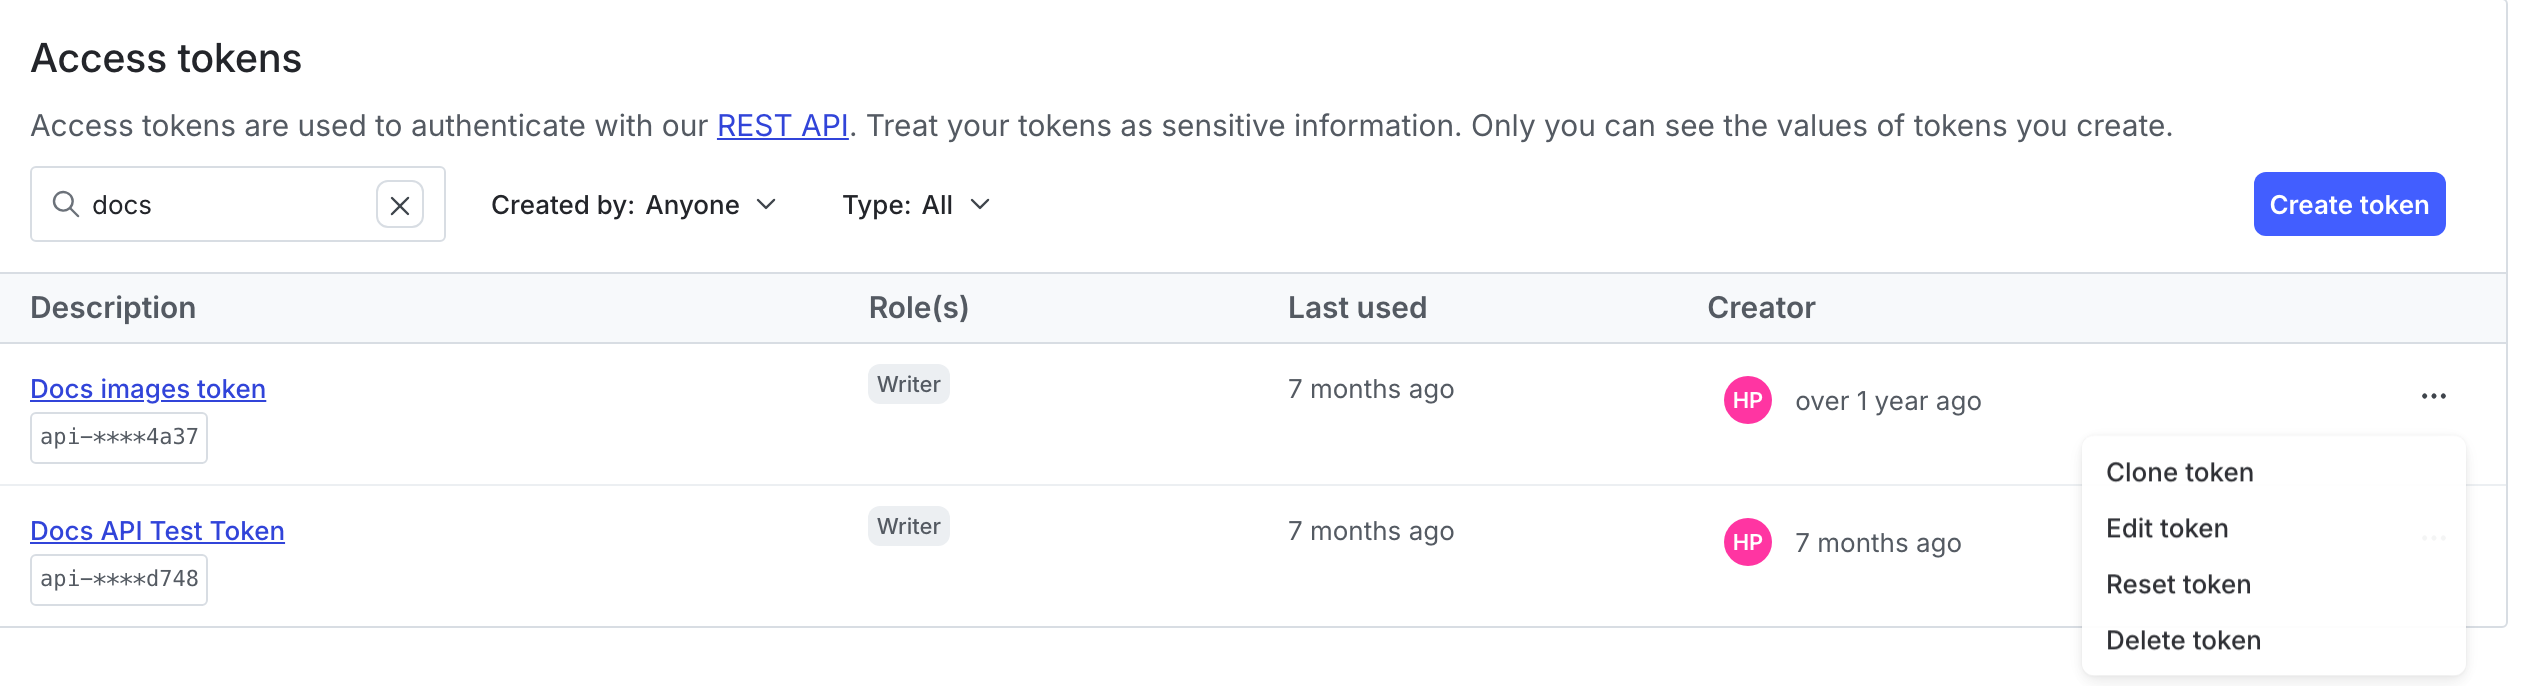Open the ellipsis menu for Docs API Test Token
The height and width of the screenshot is (686, 2548).
[2433, 540]
